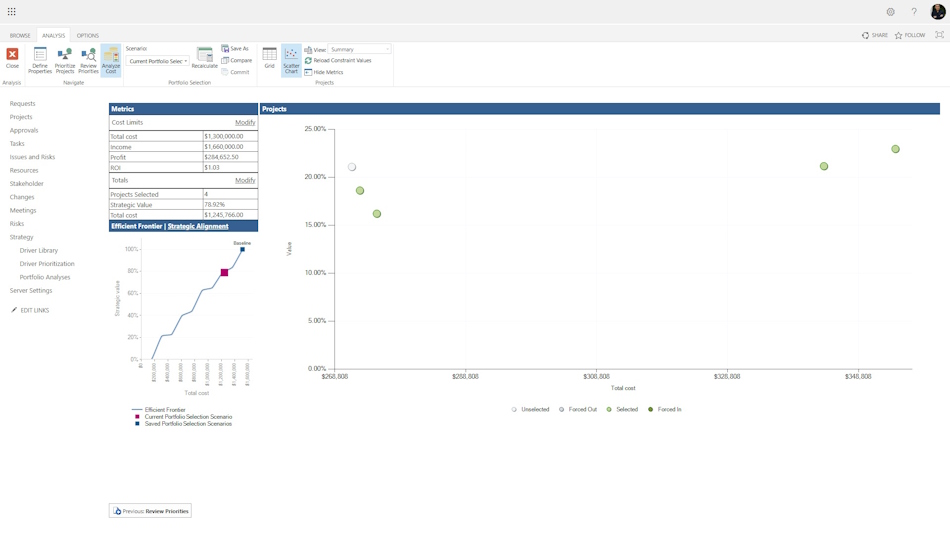950x534 pixels.
Task: Click the Profit value $284,652.50
Action: (230, 157)
